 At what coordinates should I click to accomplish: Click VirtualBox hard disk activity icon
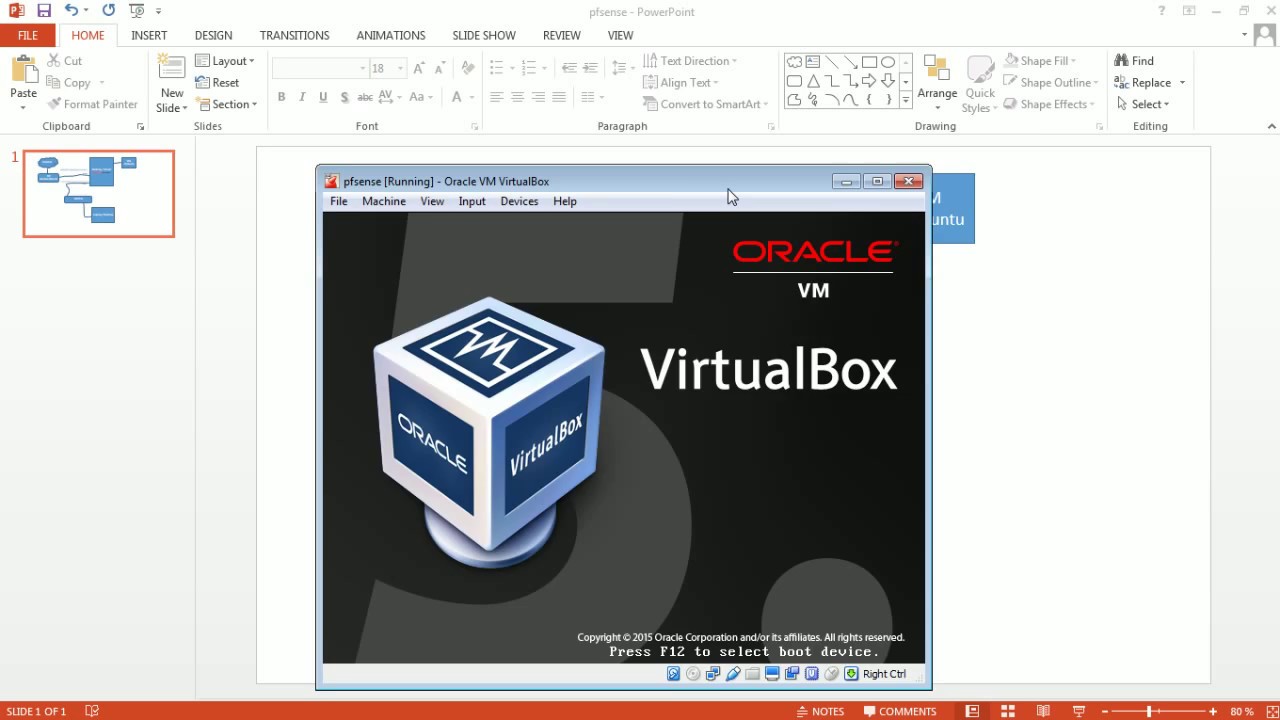(674, 674)
